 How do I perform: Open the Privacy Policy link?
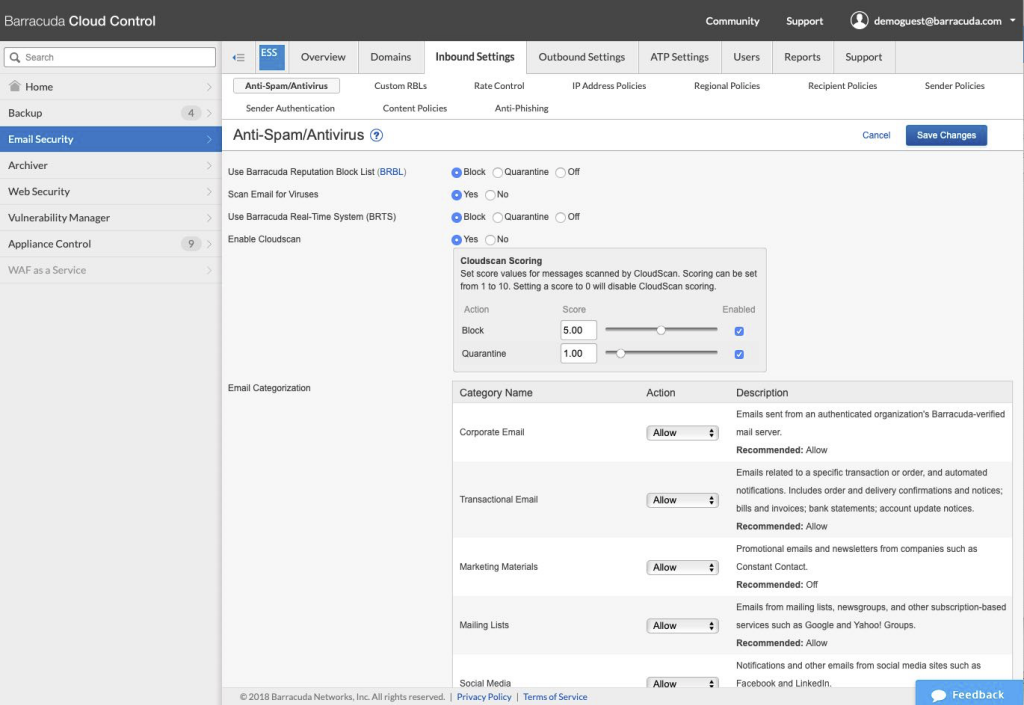[484, 697]
